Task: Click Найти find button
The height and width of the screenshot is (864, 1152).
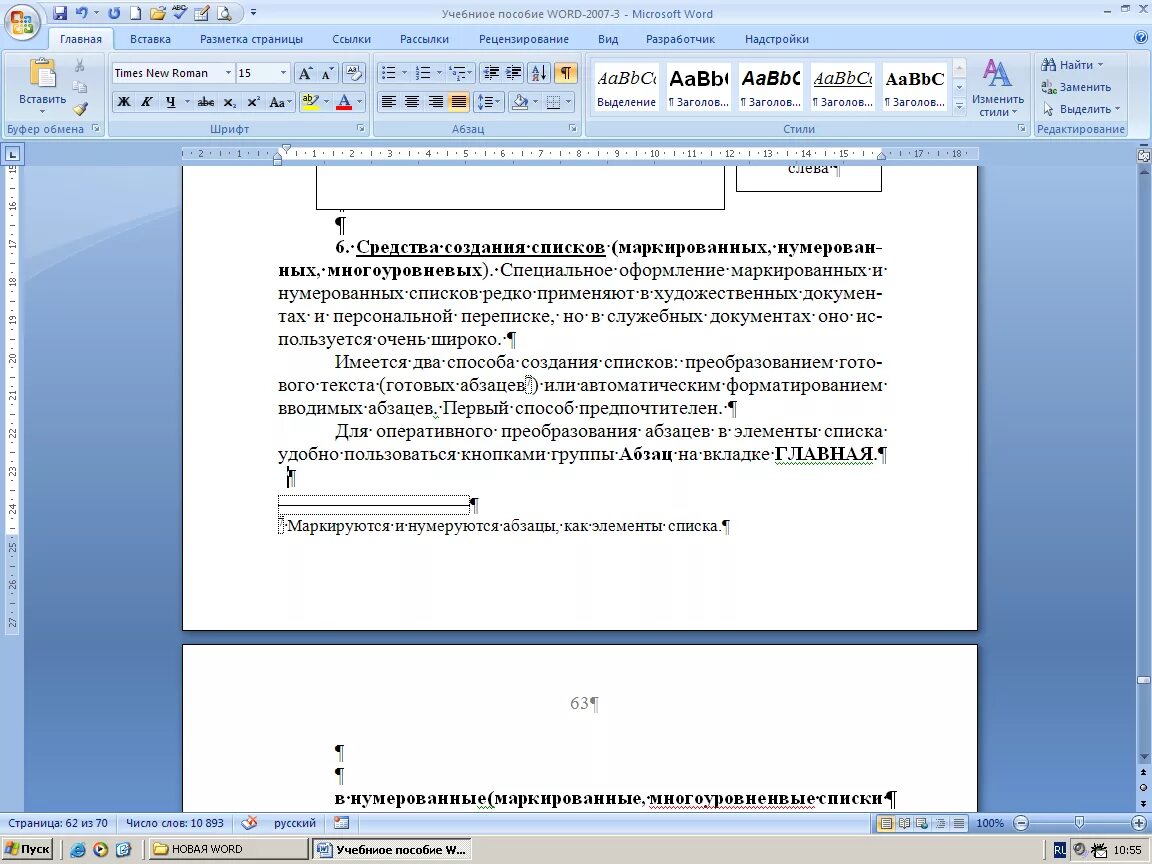Action: (1072, 65)
